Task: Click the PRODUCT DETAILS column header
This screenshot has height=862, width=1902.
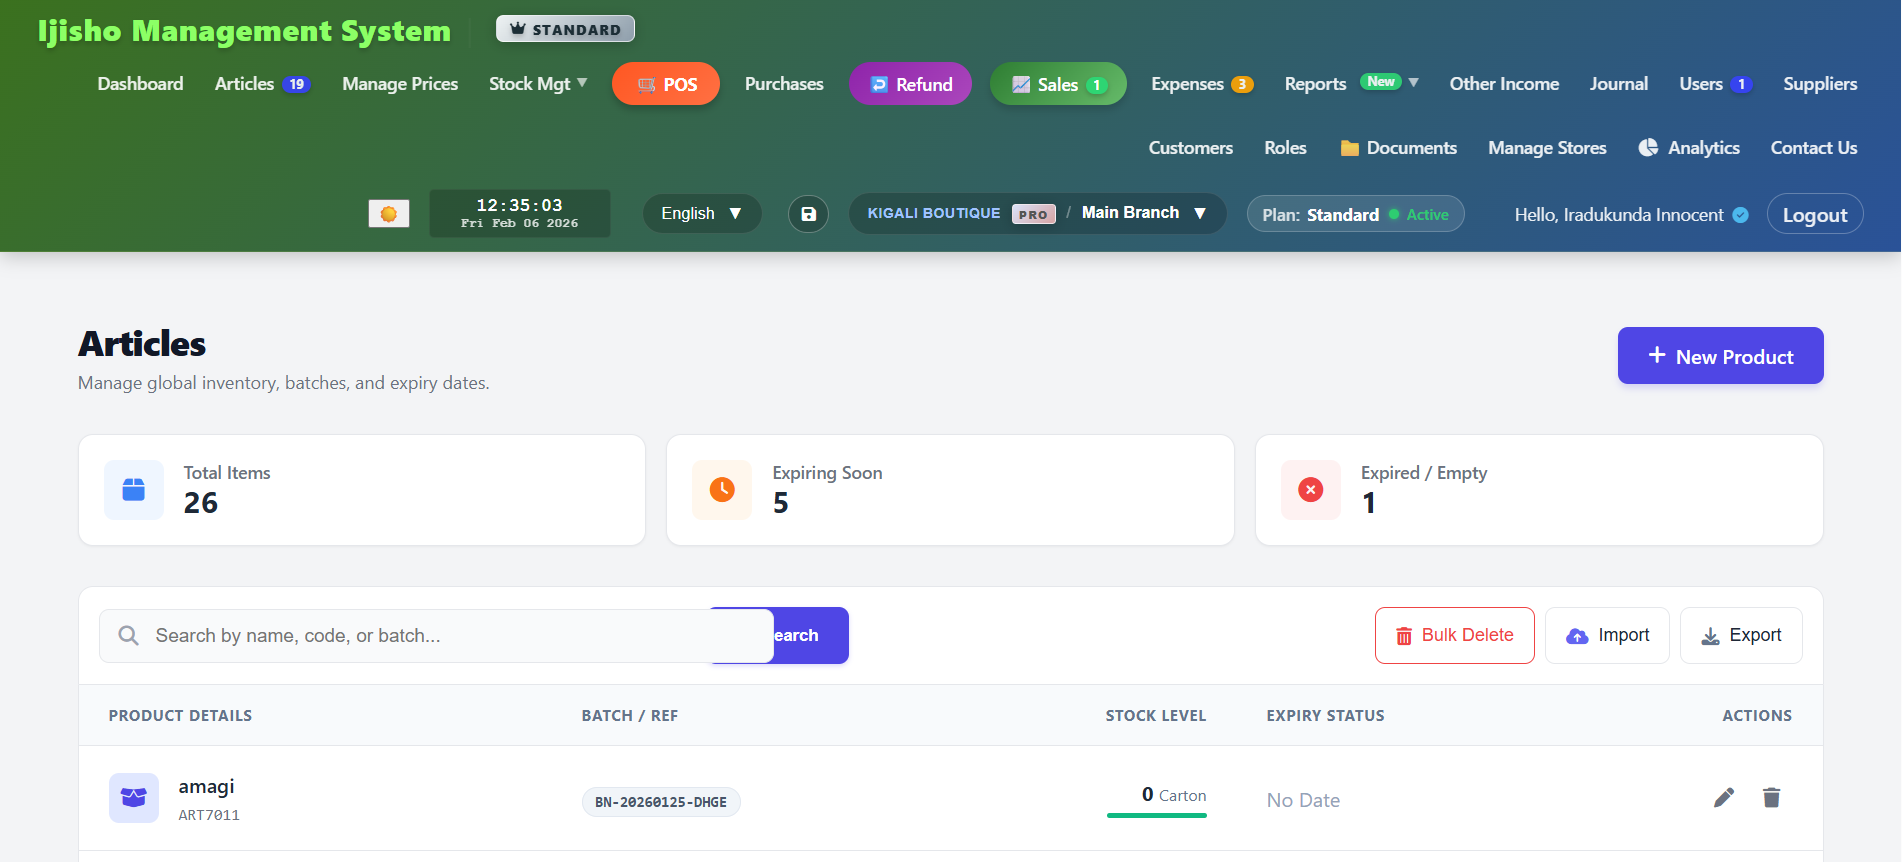Action: pyautogui.click(x=180, y=716)
